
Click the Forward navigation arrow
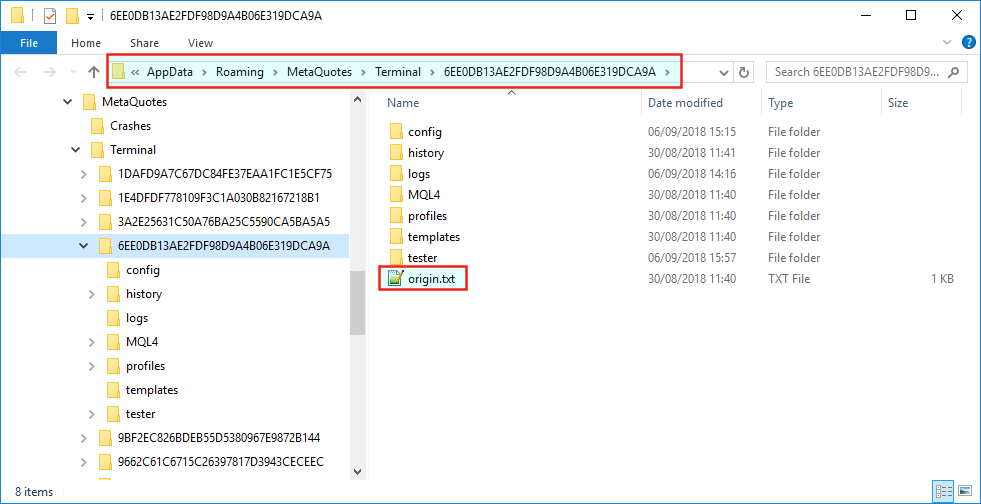(x=49, y=72)
